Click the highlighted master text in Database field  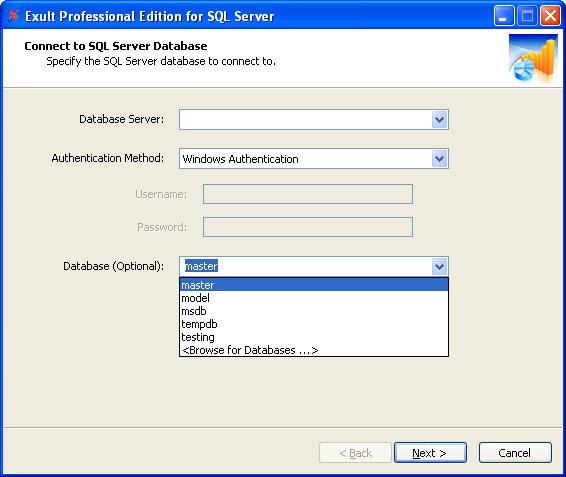pyautogui.click(x=201, y=266)
